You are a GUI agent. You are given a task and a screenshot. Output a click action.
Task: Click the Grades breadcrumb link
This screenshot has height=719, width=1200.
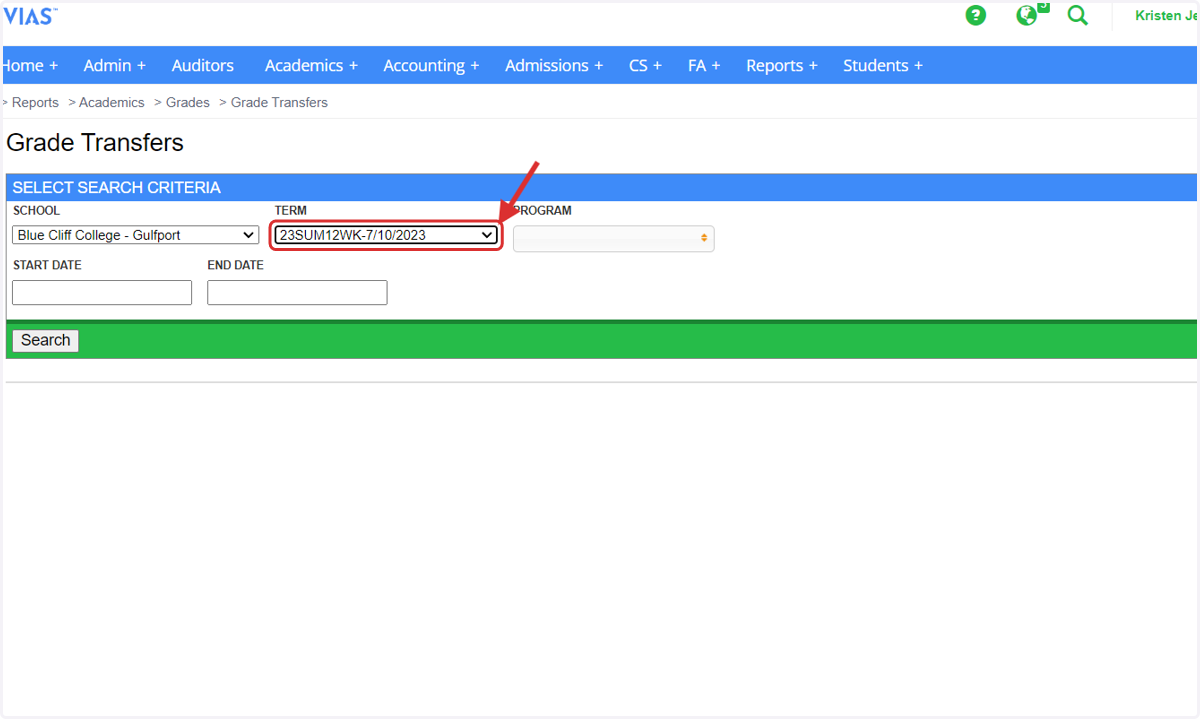pyautogui.click(x=188, y=103)
